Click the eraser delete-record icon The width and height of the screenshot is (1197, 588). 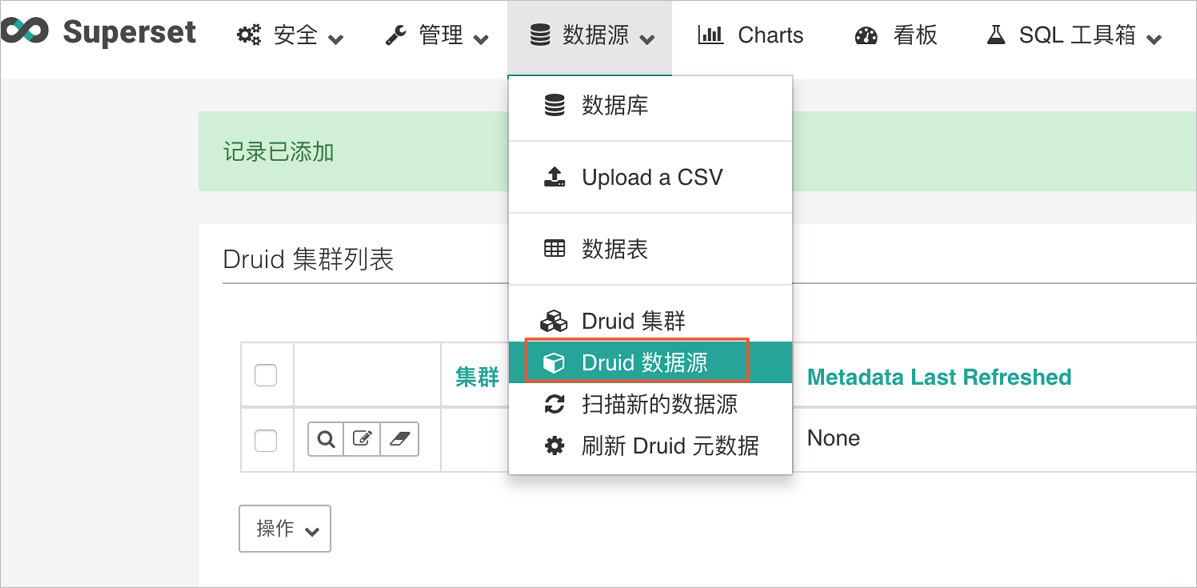399,439
